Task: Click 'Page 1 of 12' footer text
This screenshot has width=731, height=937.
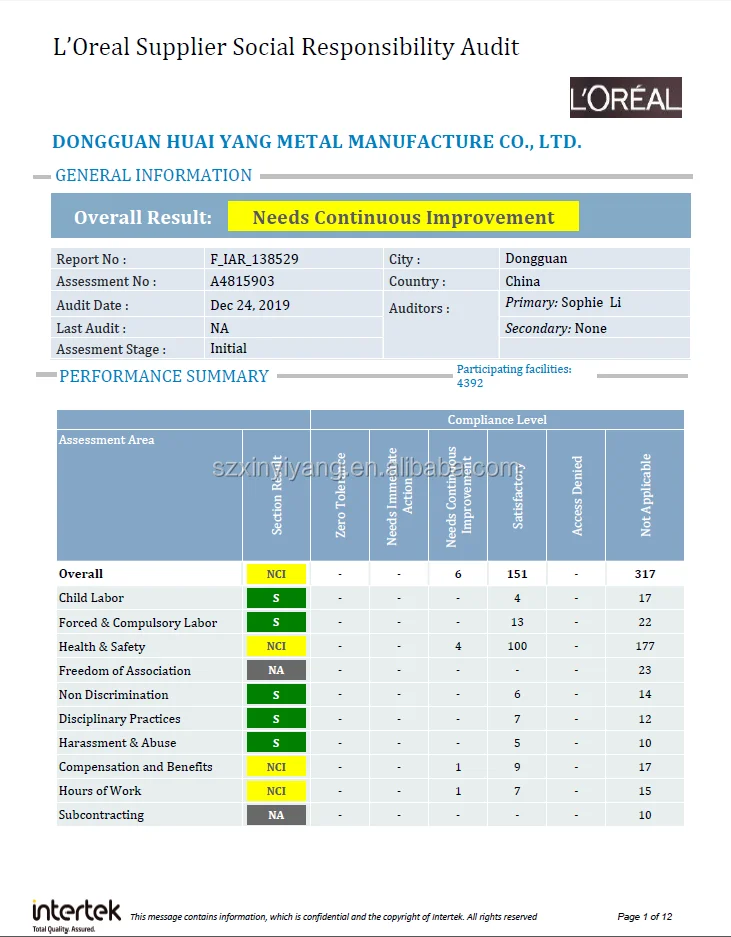Action: click(645, 916)
